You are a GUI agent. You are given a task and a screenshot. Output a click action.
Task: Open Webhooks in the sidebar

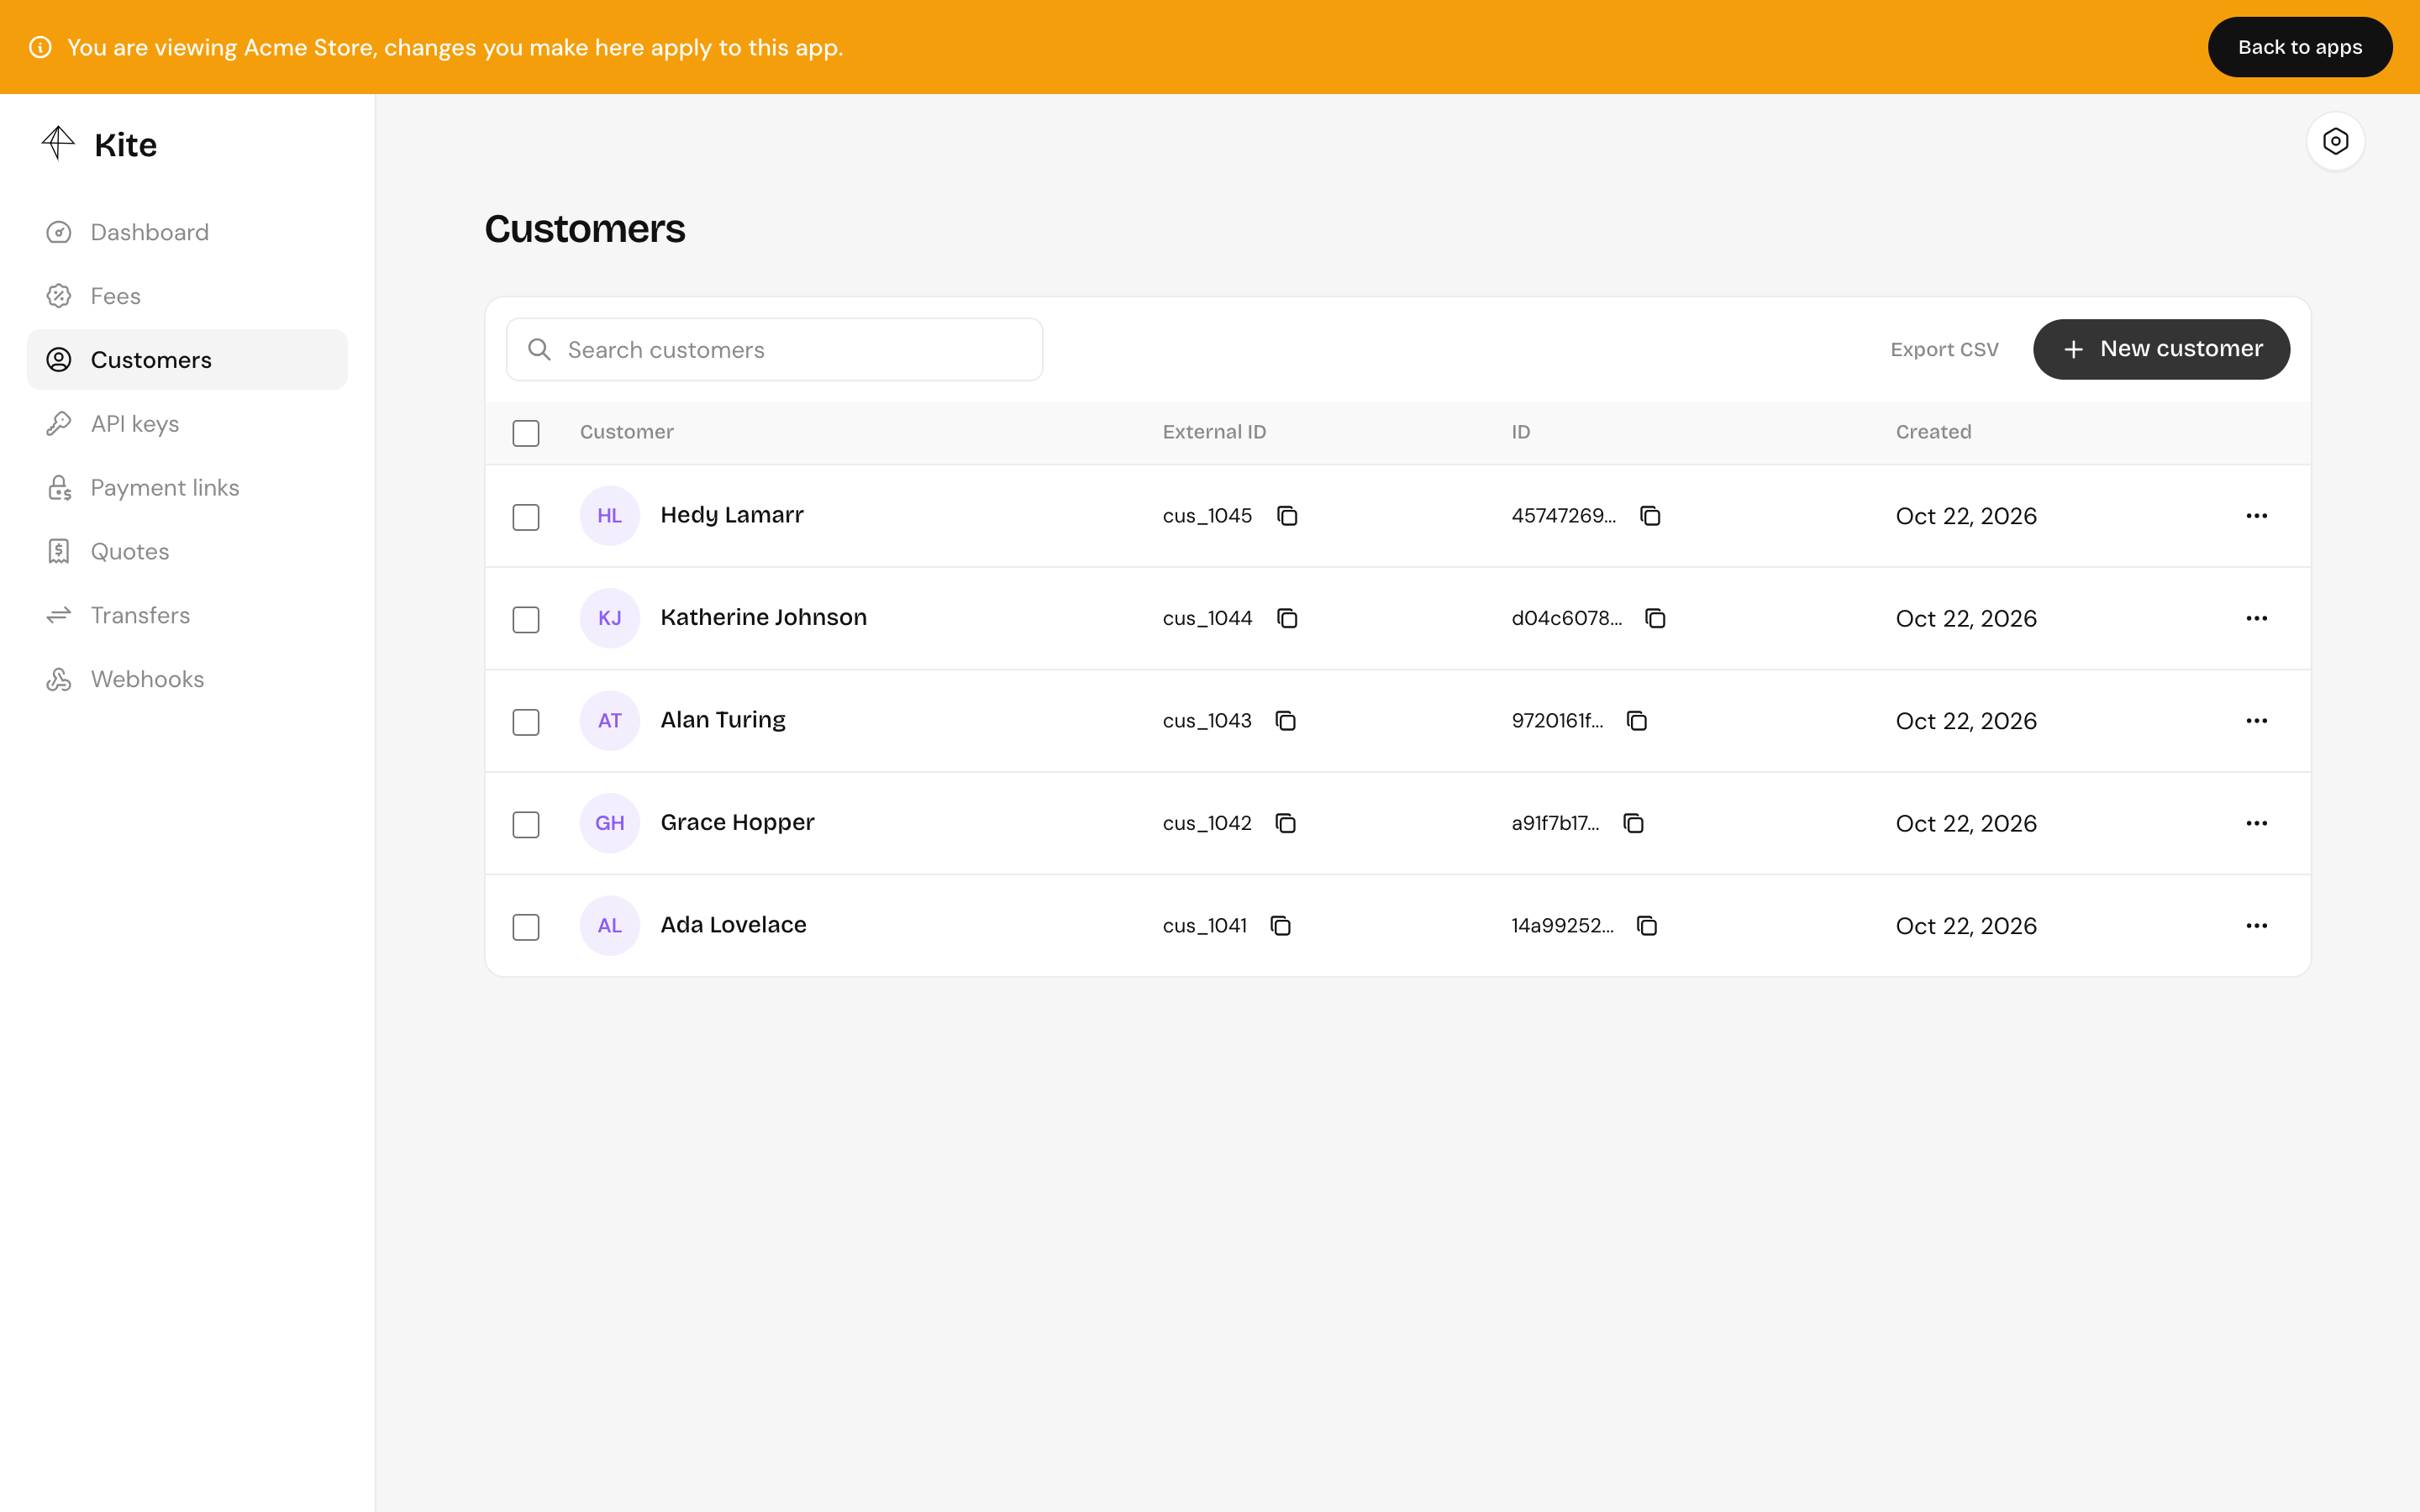187,679
